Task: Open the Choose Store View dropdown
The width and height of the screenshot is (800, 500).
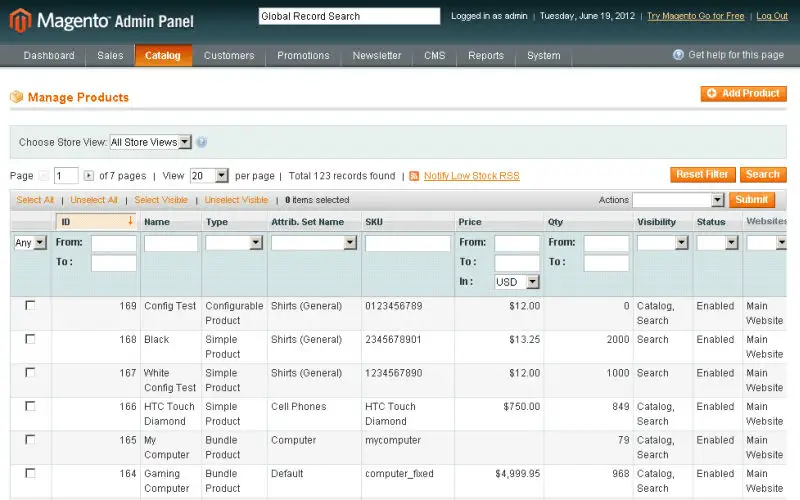Action: coord(149,142)
